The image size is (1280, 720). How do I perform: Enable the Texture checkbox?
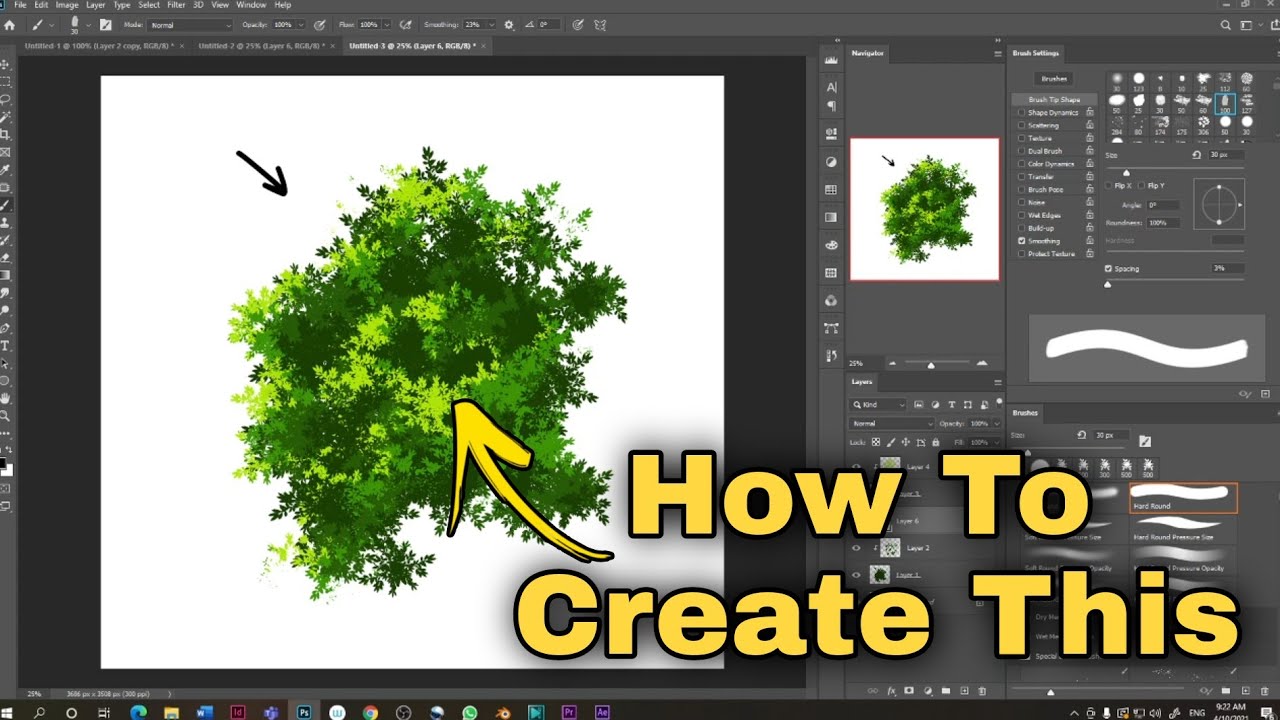tap(1021, 138)
